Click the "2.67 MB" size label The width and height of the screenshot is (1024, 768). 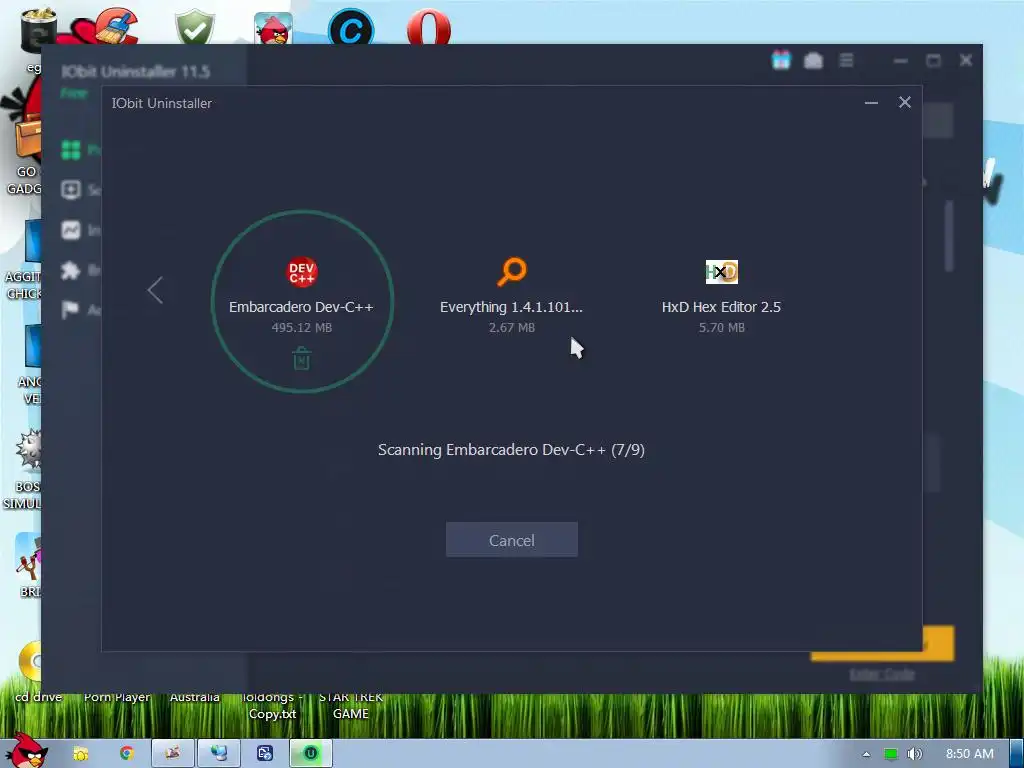click(512, 328)
